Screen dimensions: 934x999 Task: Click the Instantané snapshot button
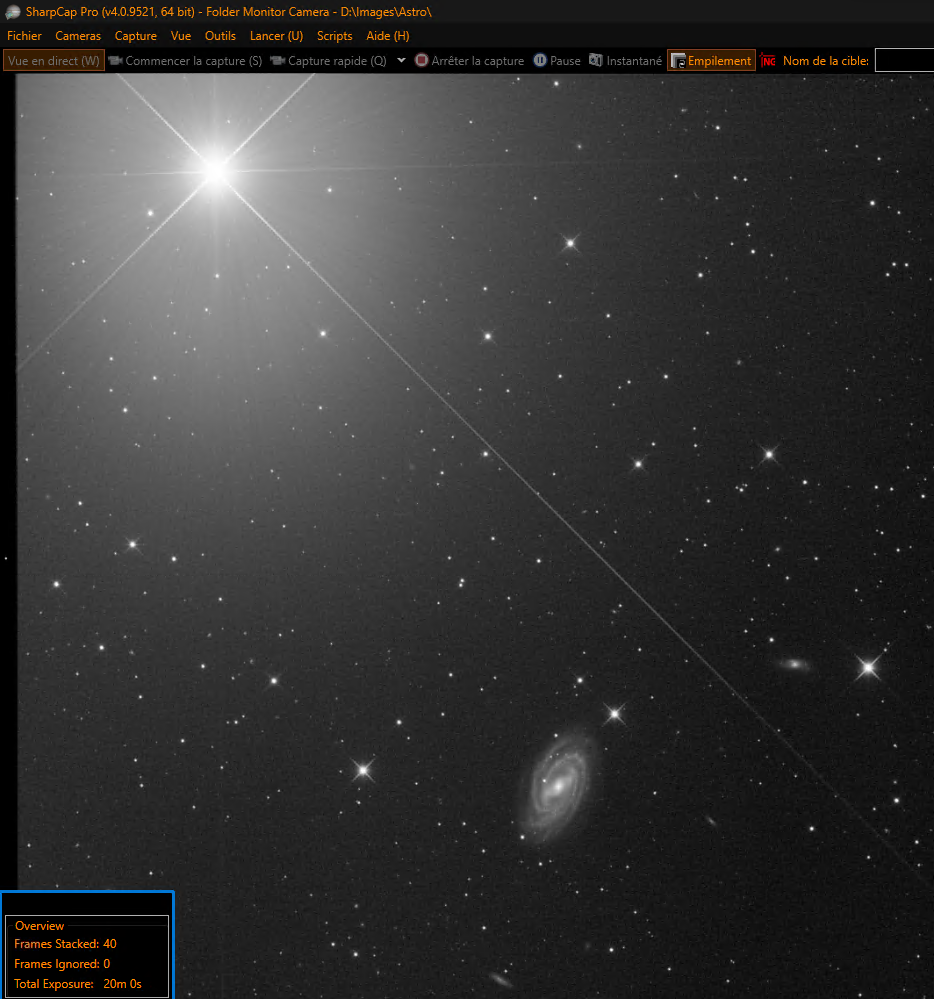pos(626,61)
